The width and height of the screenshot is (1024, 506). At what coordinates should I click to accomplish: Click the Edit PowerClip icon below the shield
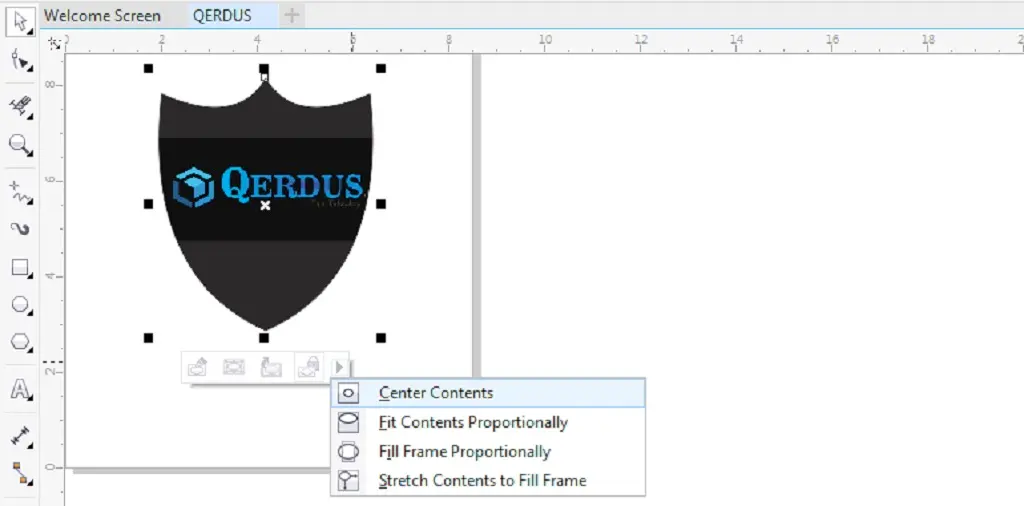[x=197, y=367]
